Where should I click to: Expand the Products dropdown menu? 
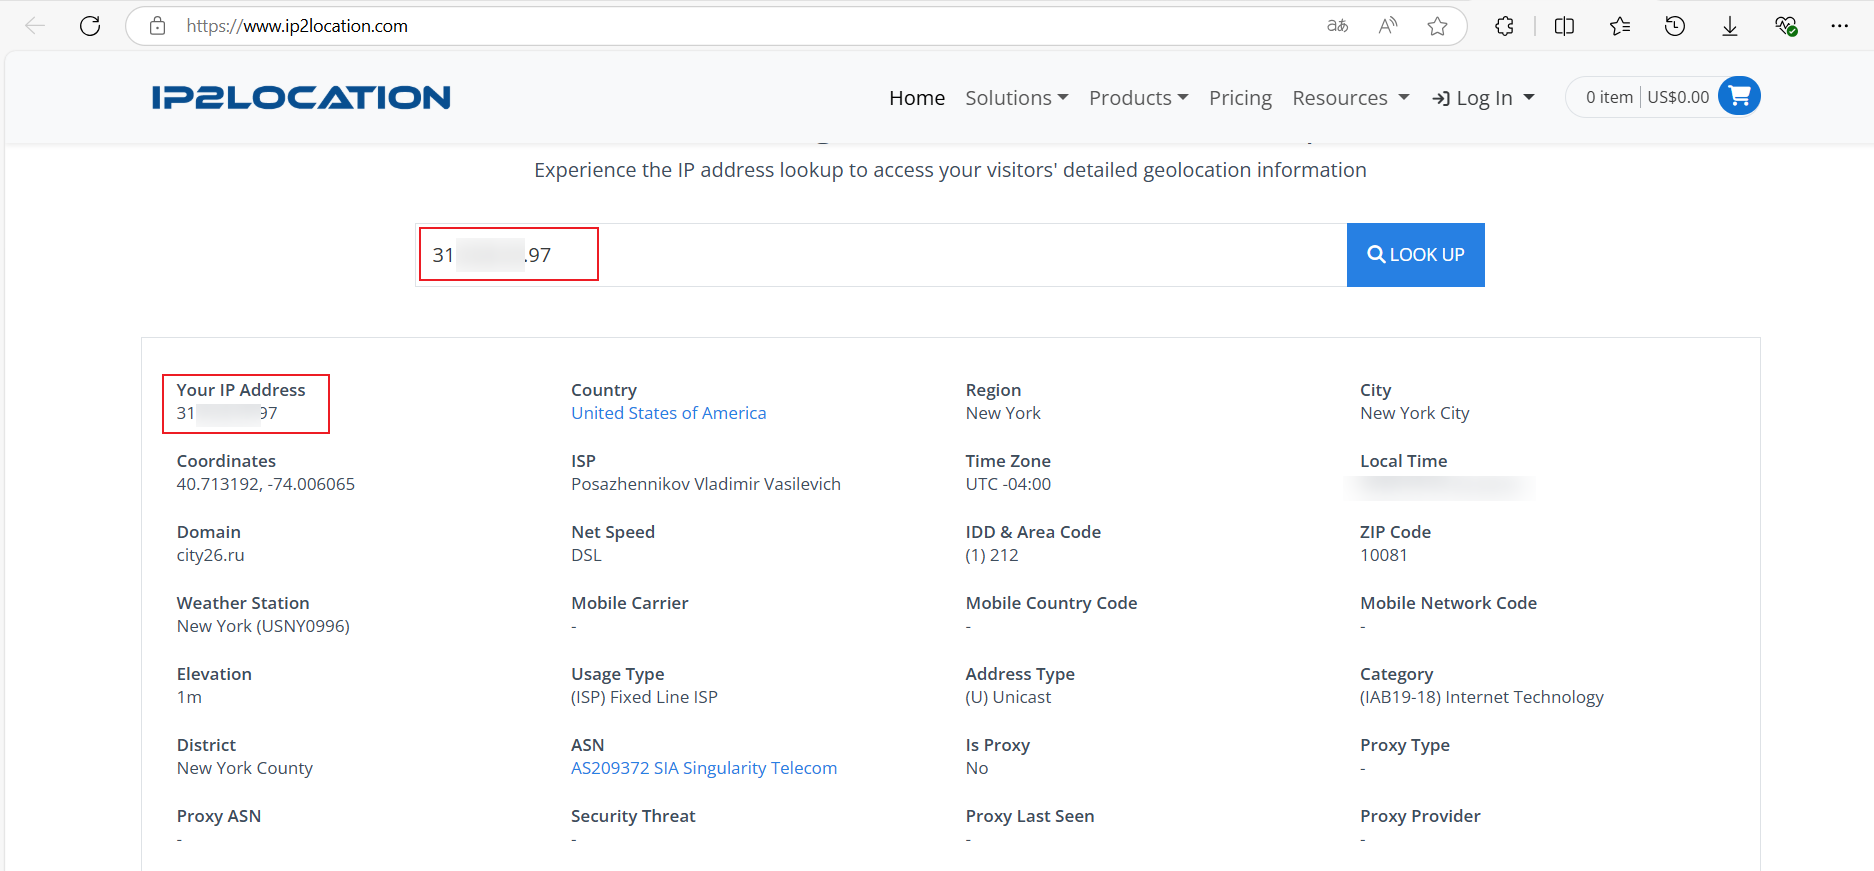tap(1138, 98)
